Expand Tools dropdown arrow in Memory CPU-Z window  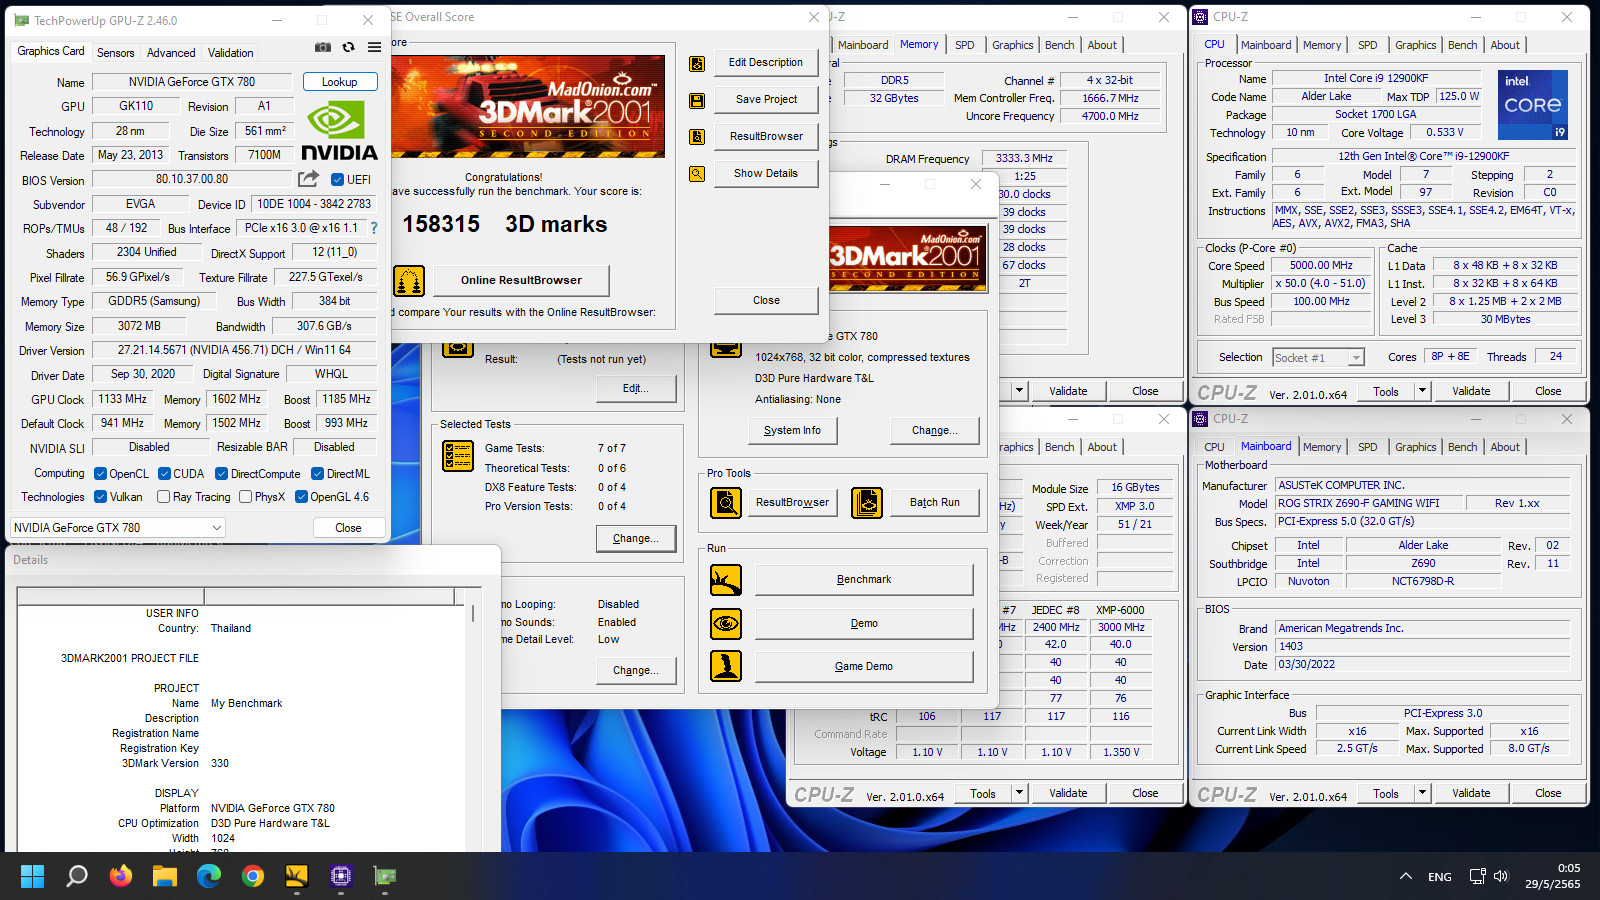pyautogui.click(x=1019, y=391)
